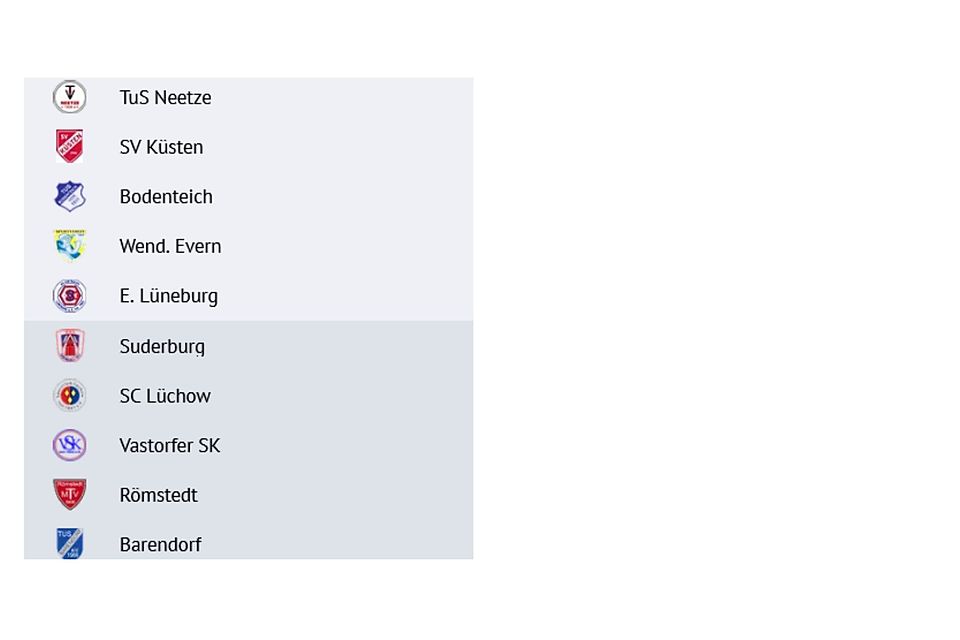Open the TuS Neetze team link
Image resolution: width=960 pixels, height=640 pixels.
165,98
